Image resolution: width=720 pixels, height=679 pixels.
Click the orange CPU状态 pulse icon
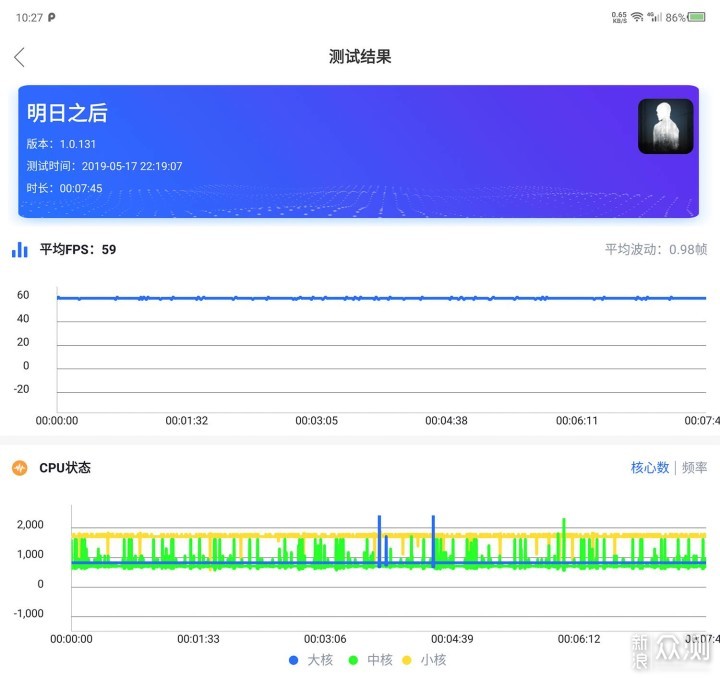coord(20,468)
